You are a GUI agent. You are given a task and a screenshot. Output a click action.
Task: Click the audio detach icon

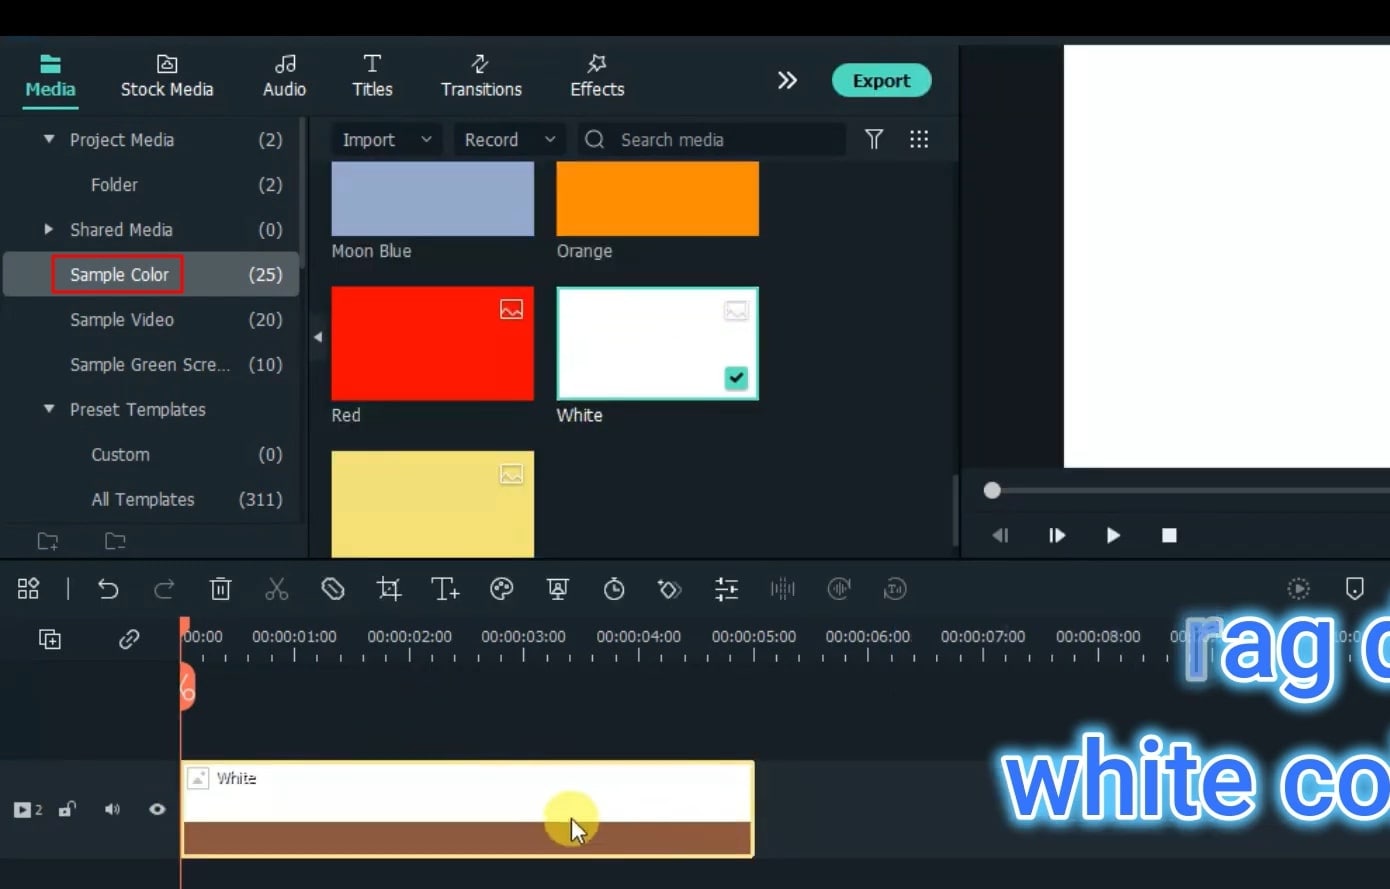click(x=839, y=589)
